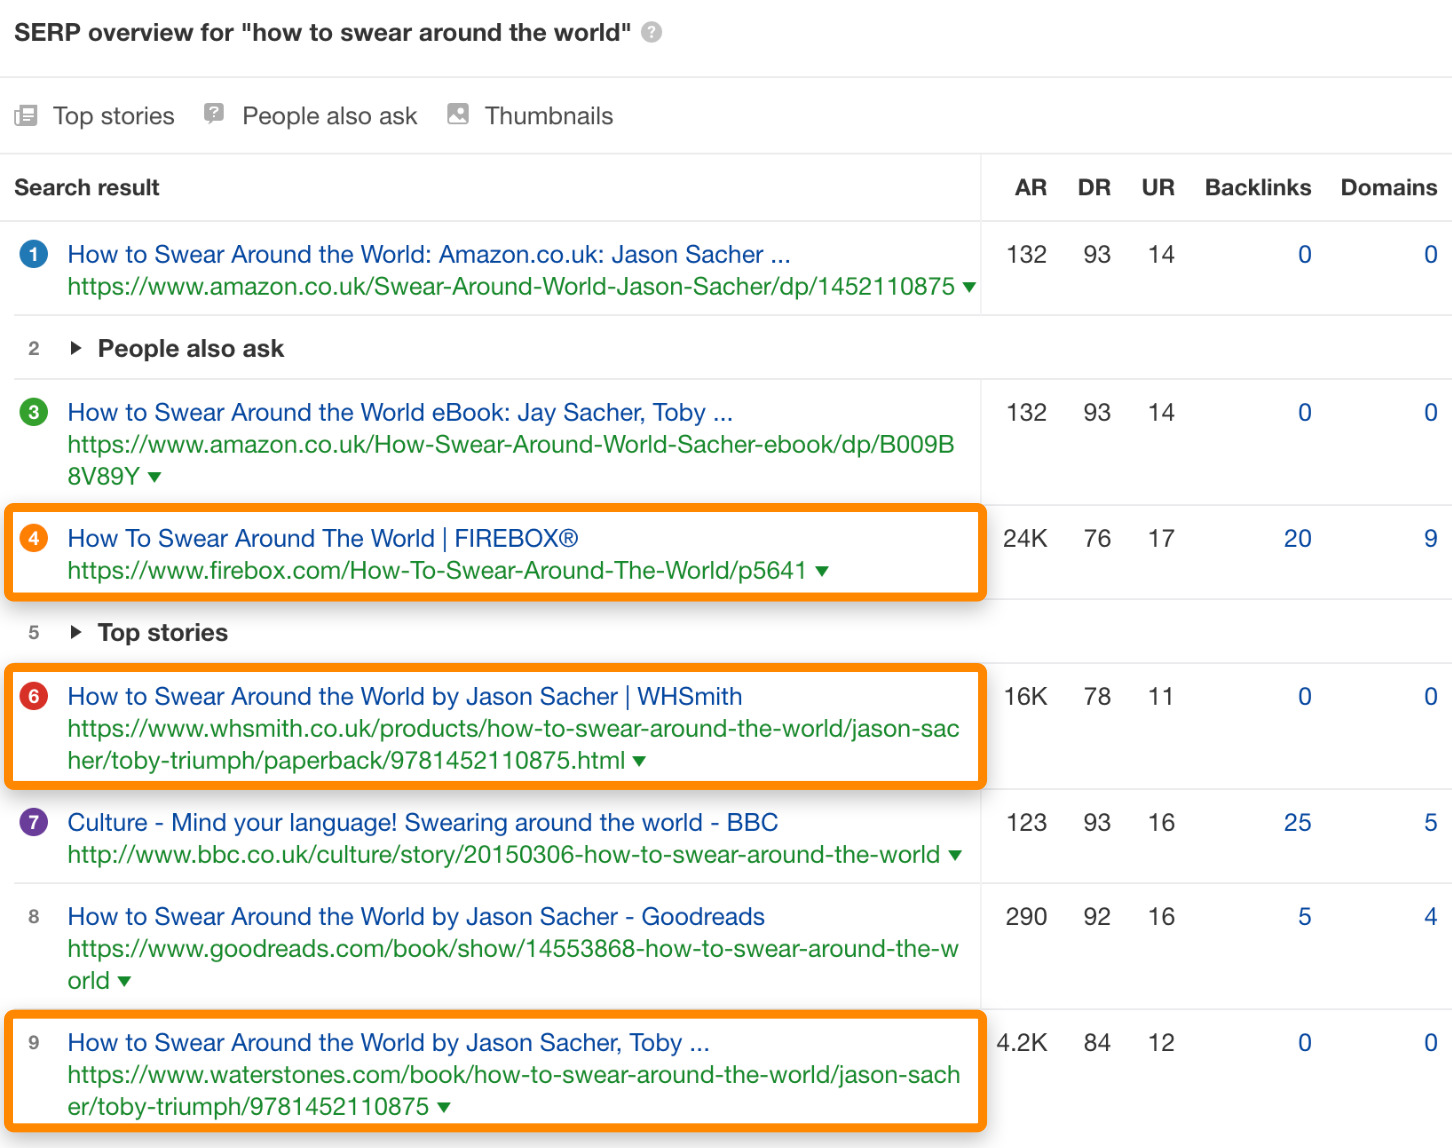Open dropdown arrow after Firebox URL
Viewport: 1452px width, 1148px height.
coord(822,571)
